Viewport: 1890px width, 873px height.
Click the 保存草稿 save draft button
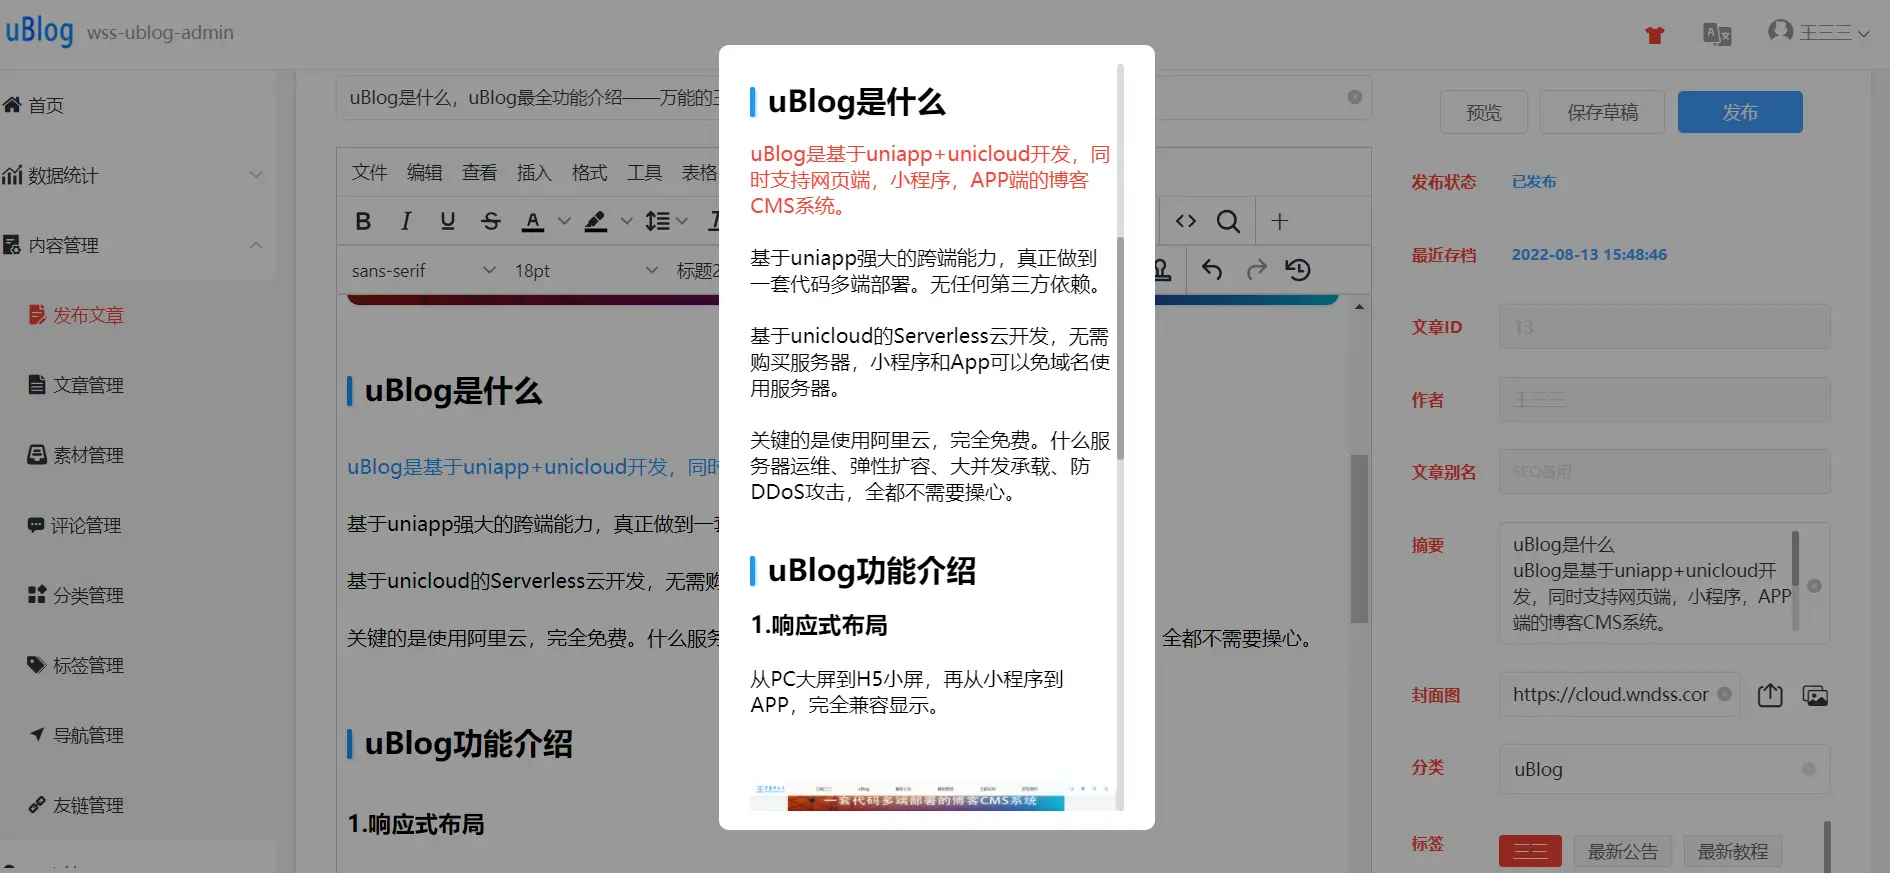[1602, 112]
